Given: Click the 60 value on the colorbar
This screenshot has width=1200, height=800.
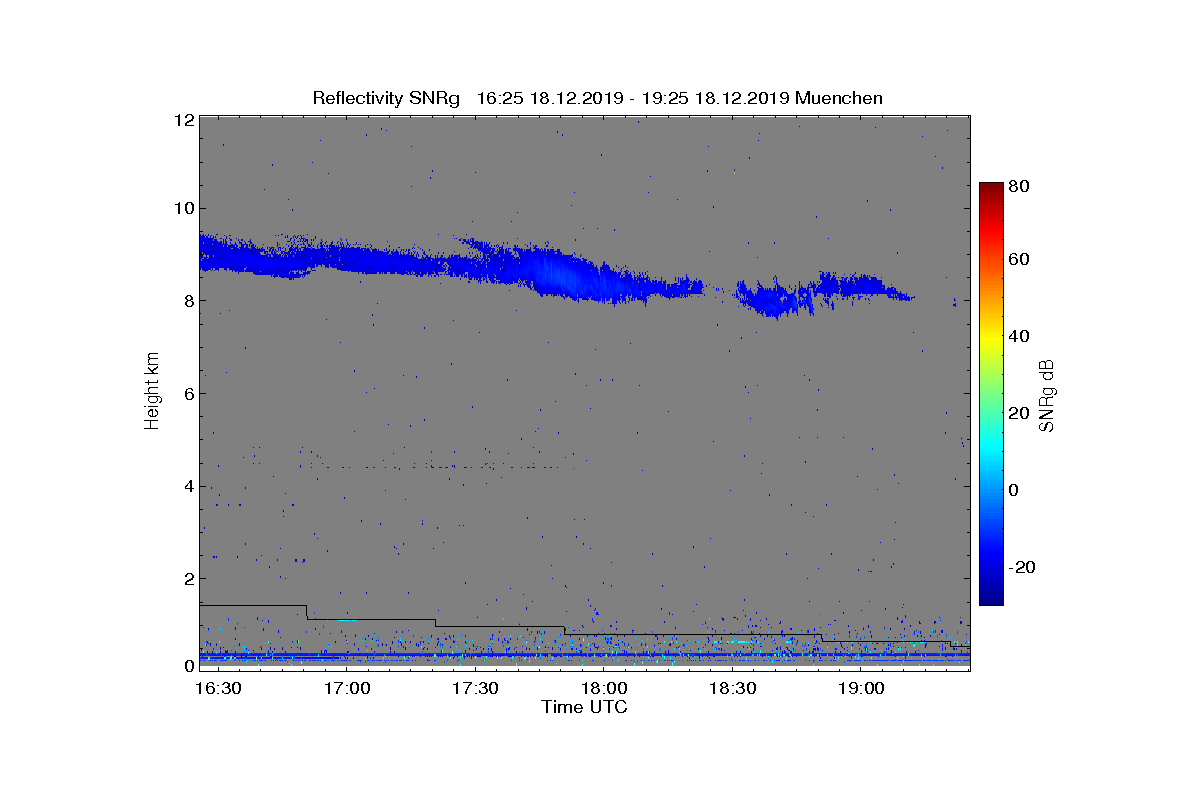Looking at the screenshot, I should [x=1020, y=260].
